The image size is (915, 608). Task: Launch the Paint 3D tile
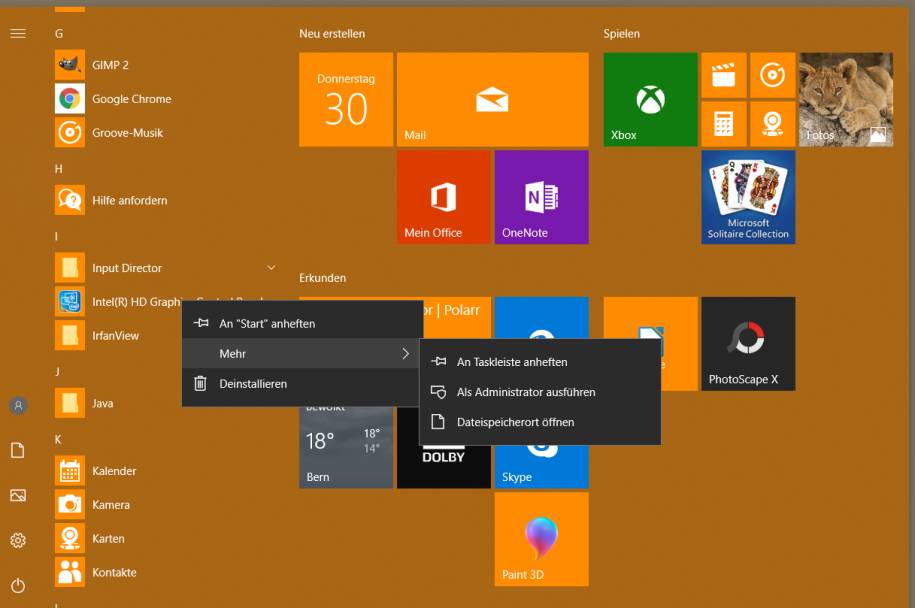point(541,538)
